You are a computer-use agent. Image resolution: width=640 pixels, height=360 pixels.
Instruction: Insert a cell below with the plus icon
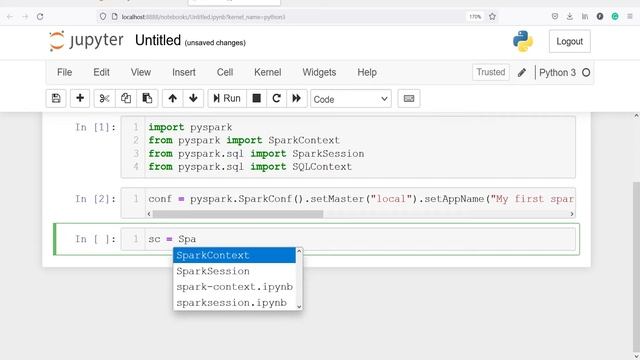tap(80, 98)
